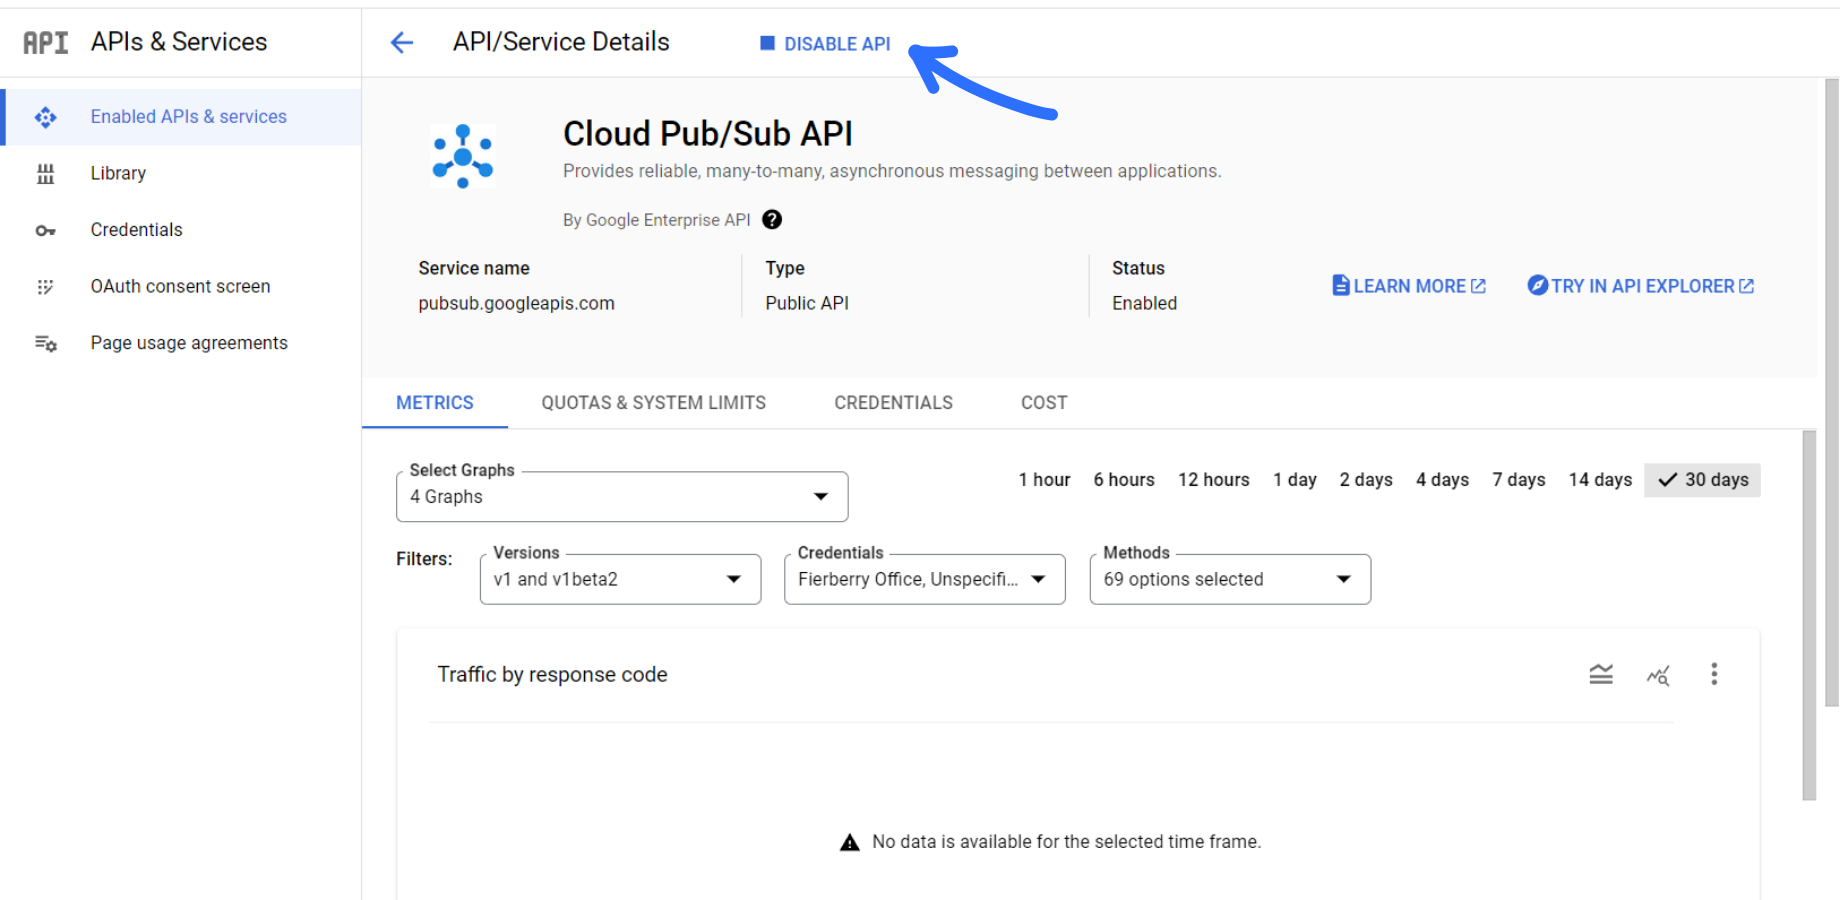The image size is (1840, 900).
Task: Open Traffic chart more options menu
Action: 1714,674
